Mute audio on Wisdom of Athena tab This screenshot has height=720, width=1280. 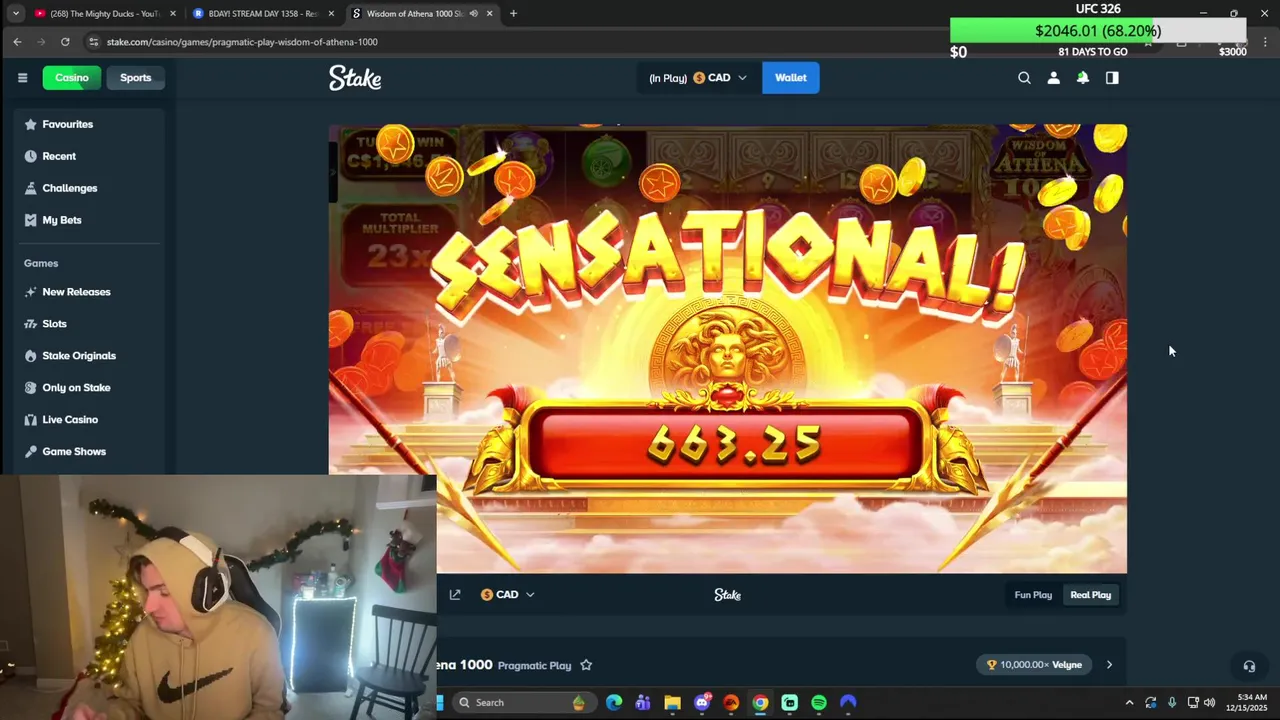click(x=473, y=14)
